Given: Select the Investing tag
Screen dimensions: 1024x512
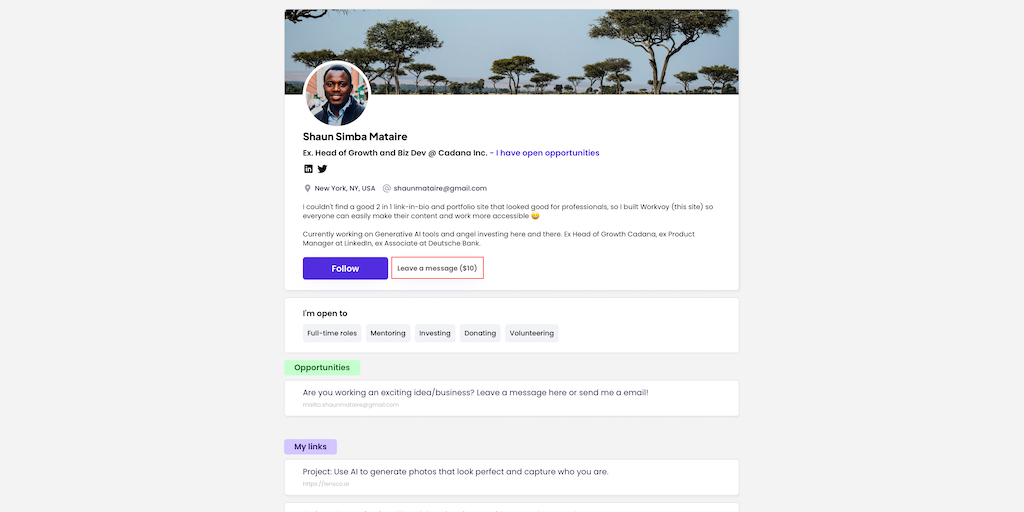Looking at the screenshot, I should click(x=435, y=333).
